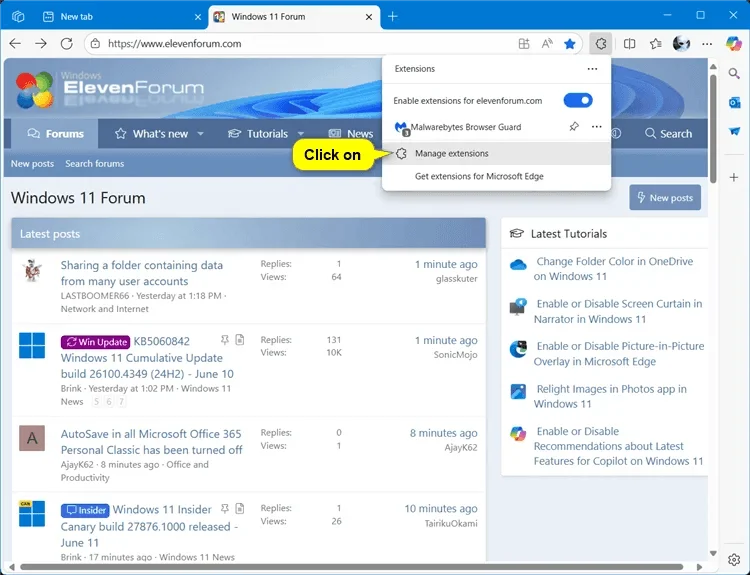Open the Split screen icon
Viewport: 750px width, 575px height.
(x=629, y=44)
